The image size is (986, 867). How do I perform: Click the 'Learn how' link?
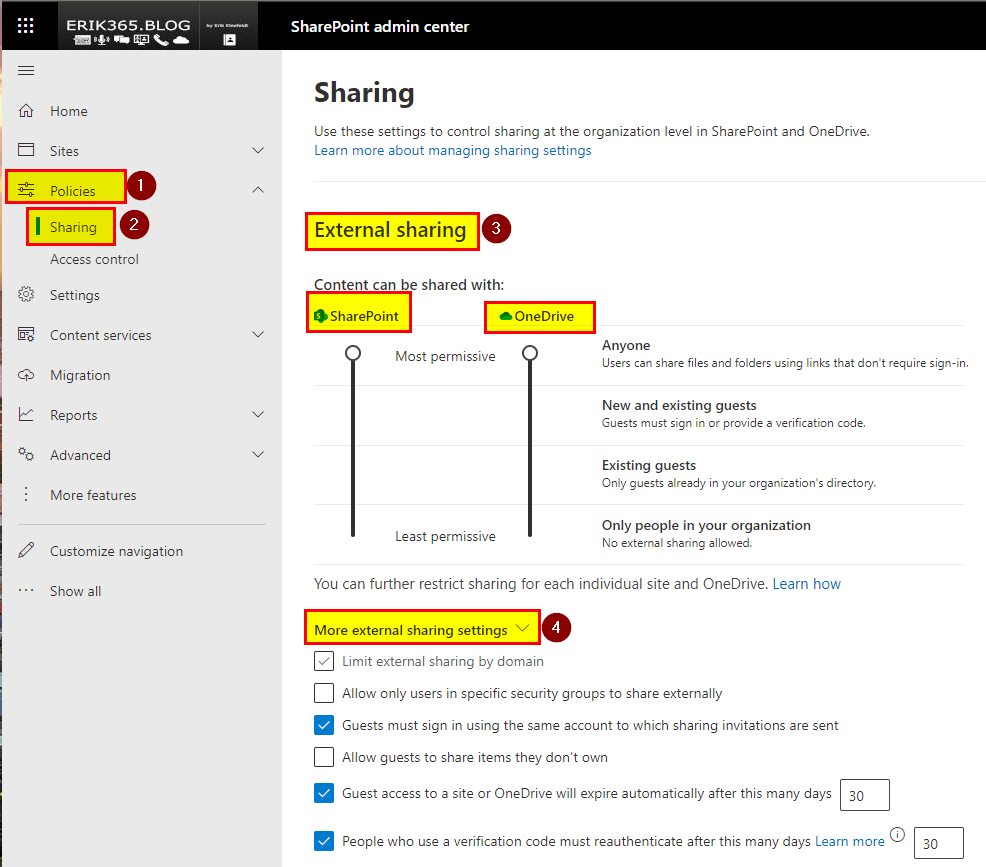pyautogui.click(x=806, y=583)
